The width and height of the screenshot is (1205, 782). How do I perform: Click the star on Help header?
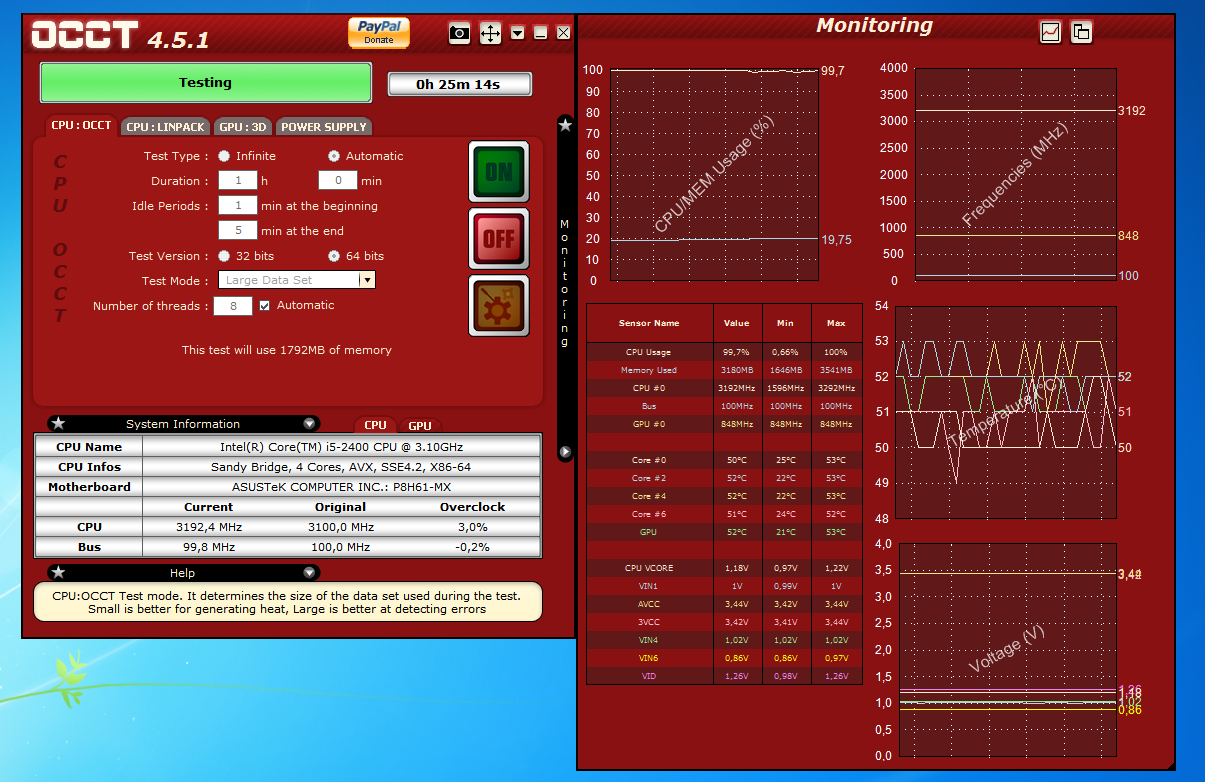[x=58, y=573]
